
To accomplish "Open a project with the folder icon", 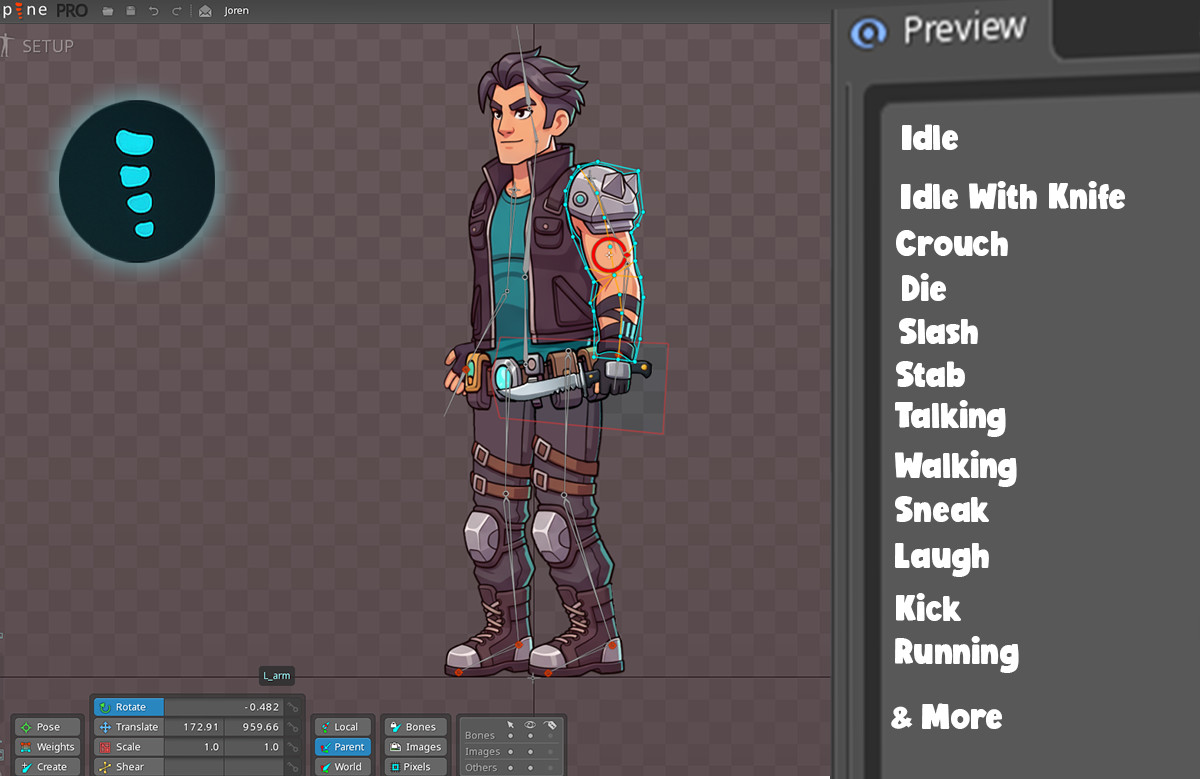I will tap(107, 11).
